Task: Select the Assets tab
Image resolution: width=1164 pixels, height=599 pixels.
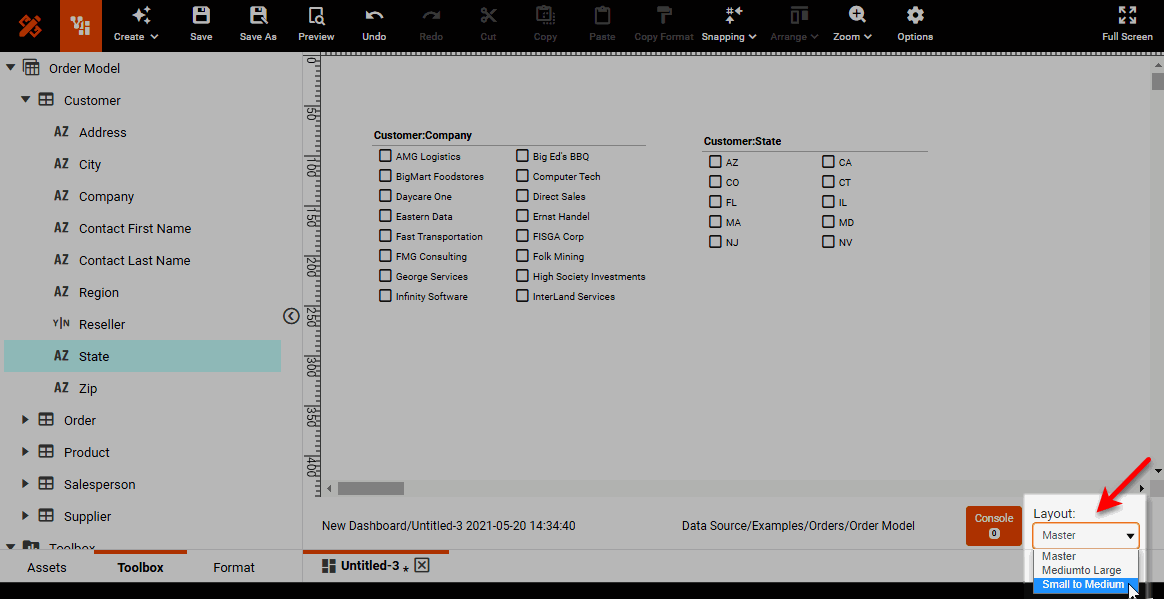Action: coord(47,567)
